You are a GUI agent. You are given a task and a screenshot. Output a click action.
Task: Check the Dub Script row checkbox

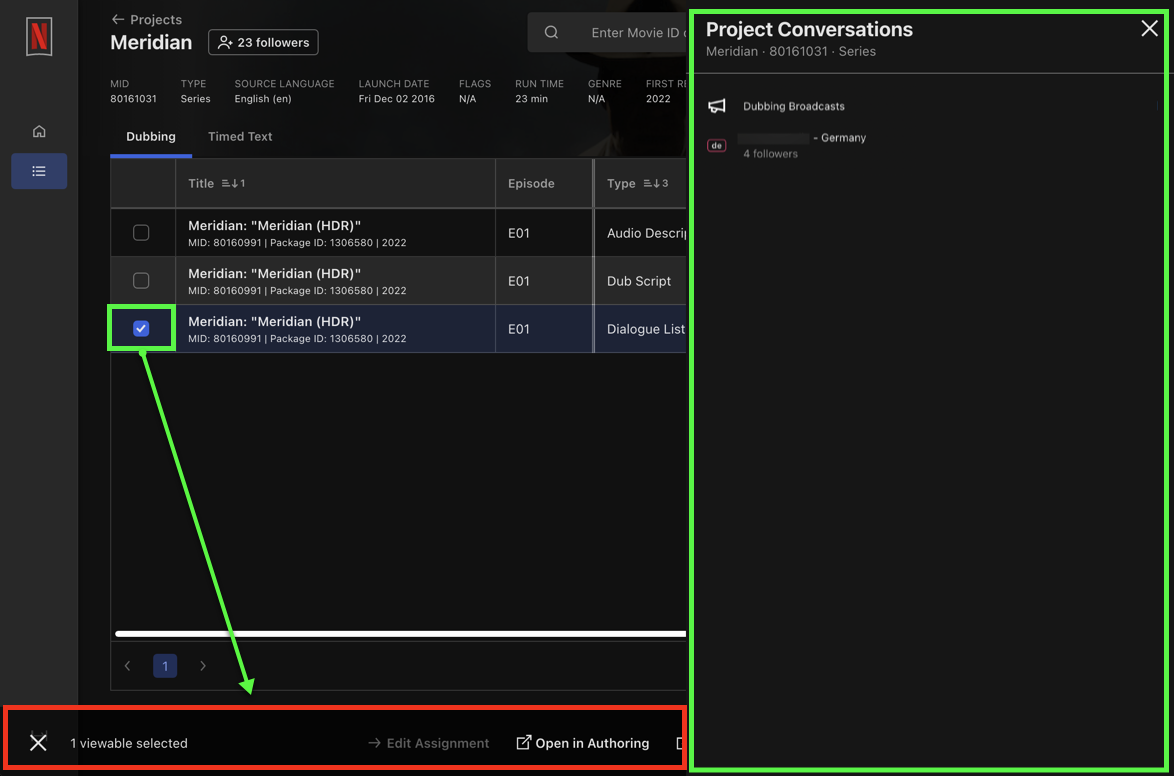click(x=141, y=281)
